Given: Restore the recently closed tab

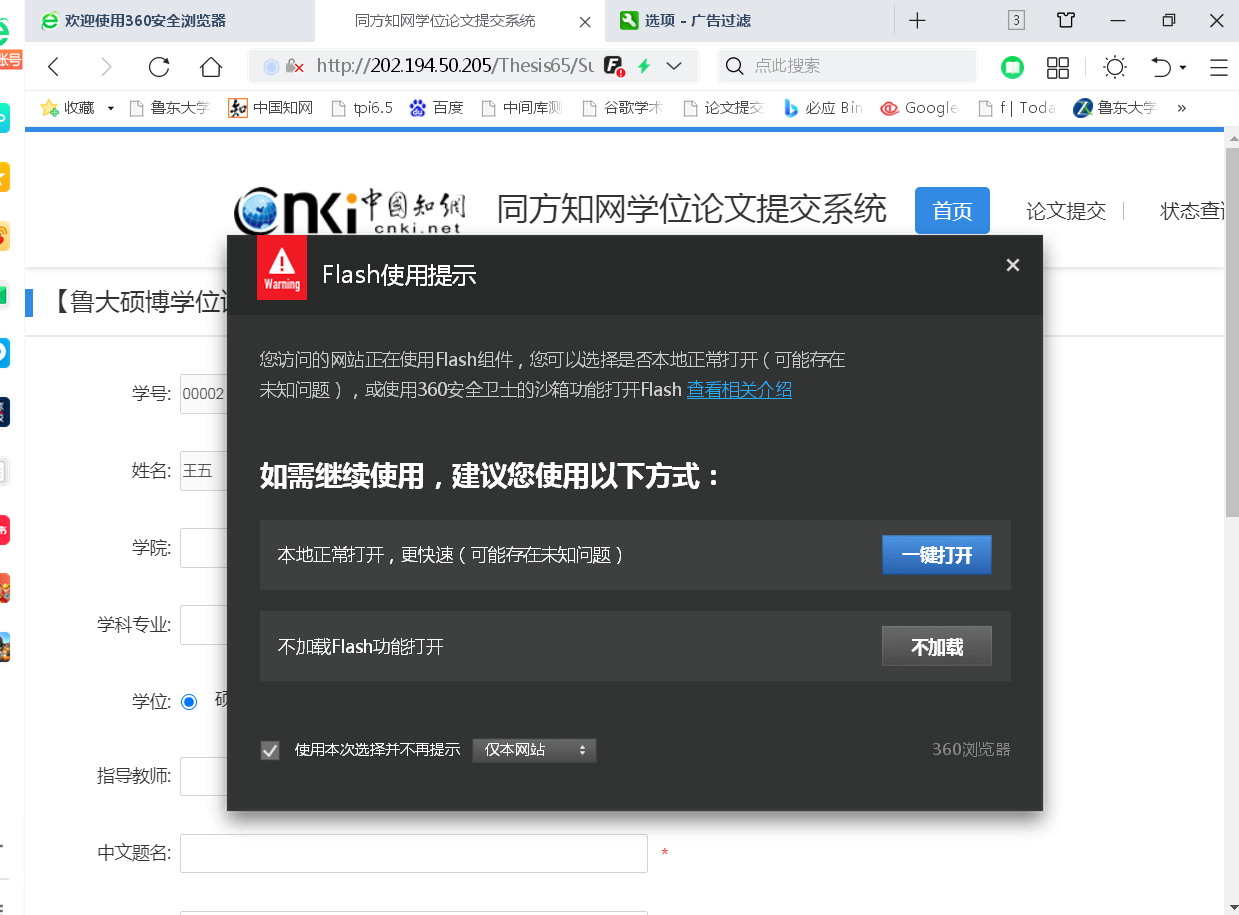Looking at the screenshot, I should (1161, 67).
